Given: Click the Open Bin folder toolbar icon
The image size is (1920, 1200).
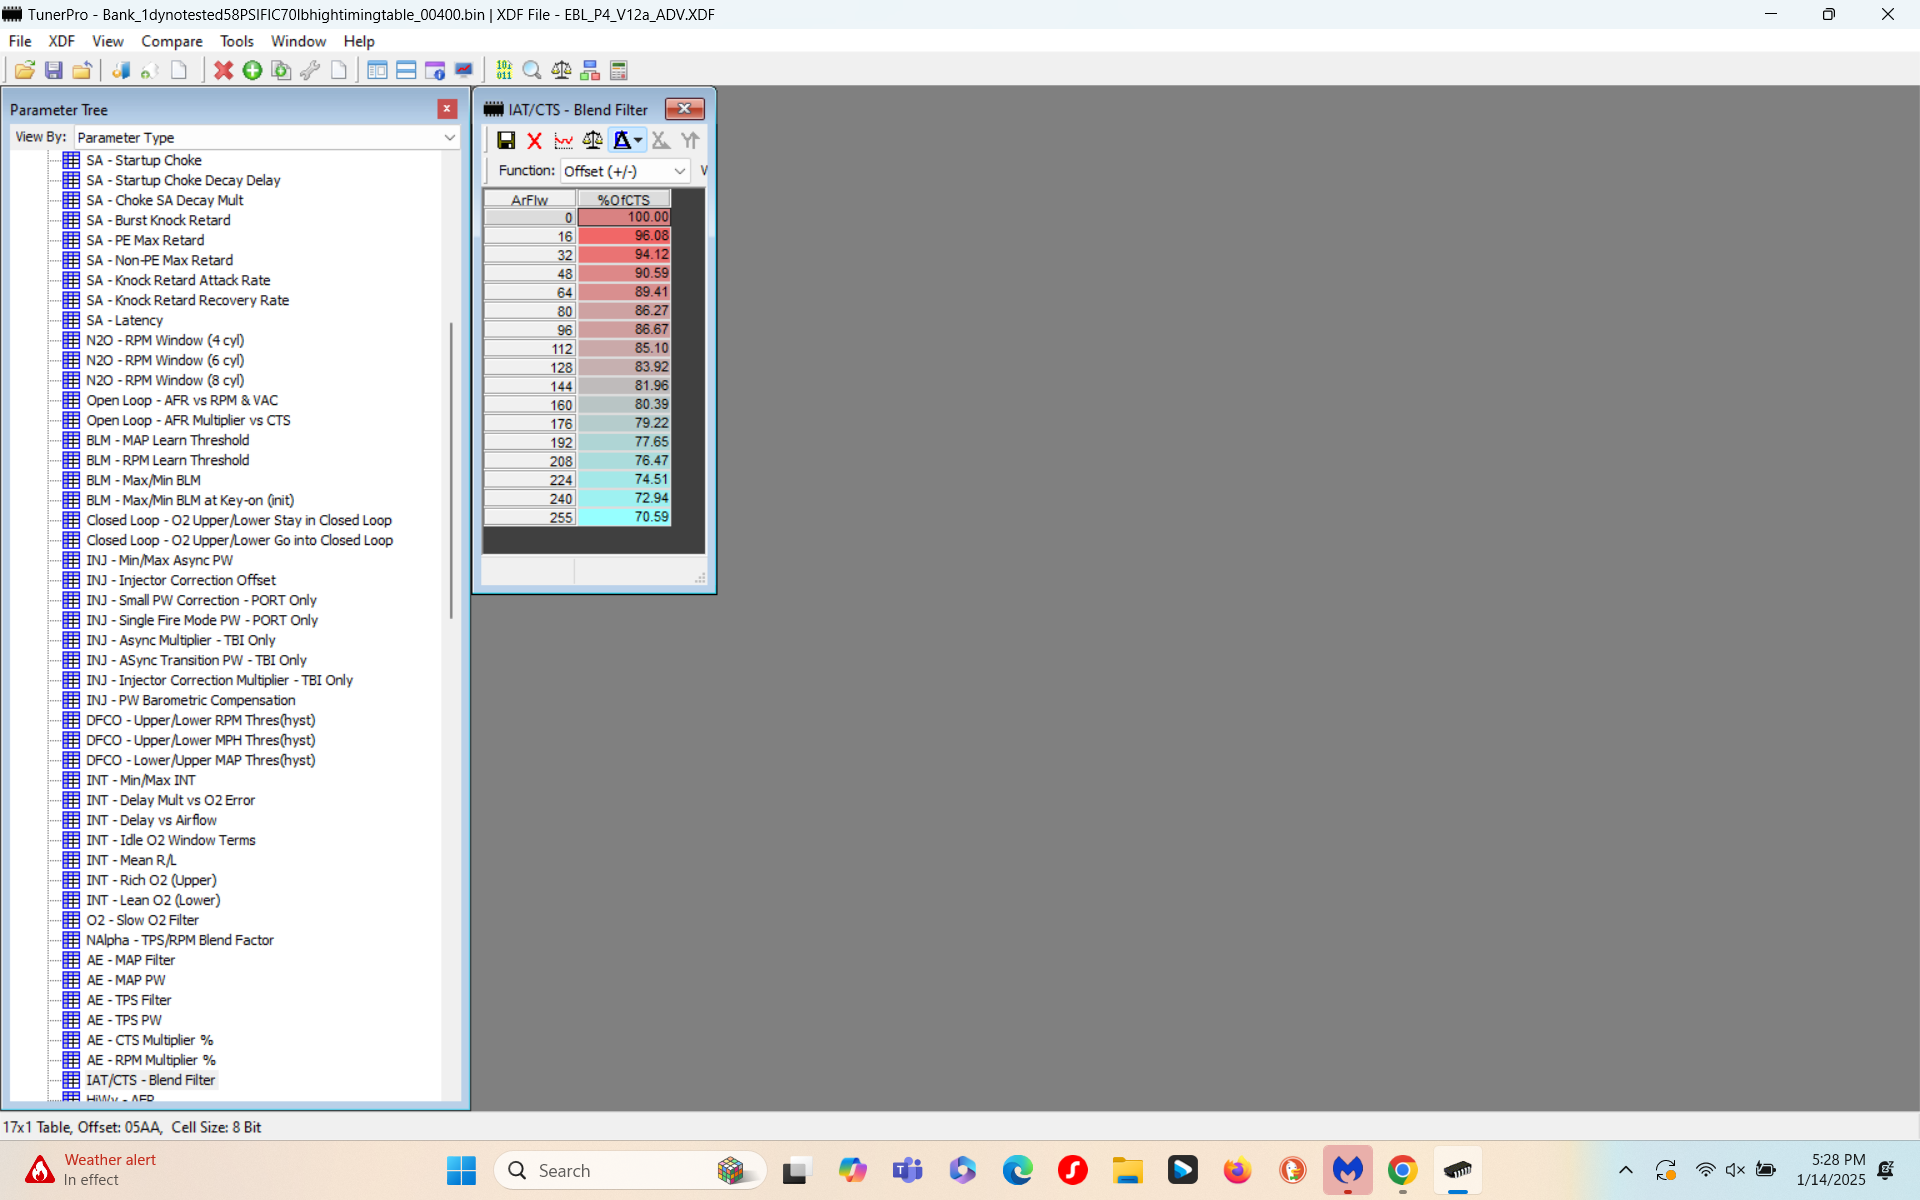Looking at the screenshot, I should 25,70.
